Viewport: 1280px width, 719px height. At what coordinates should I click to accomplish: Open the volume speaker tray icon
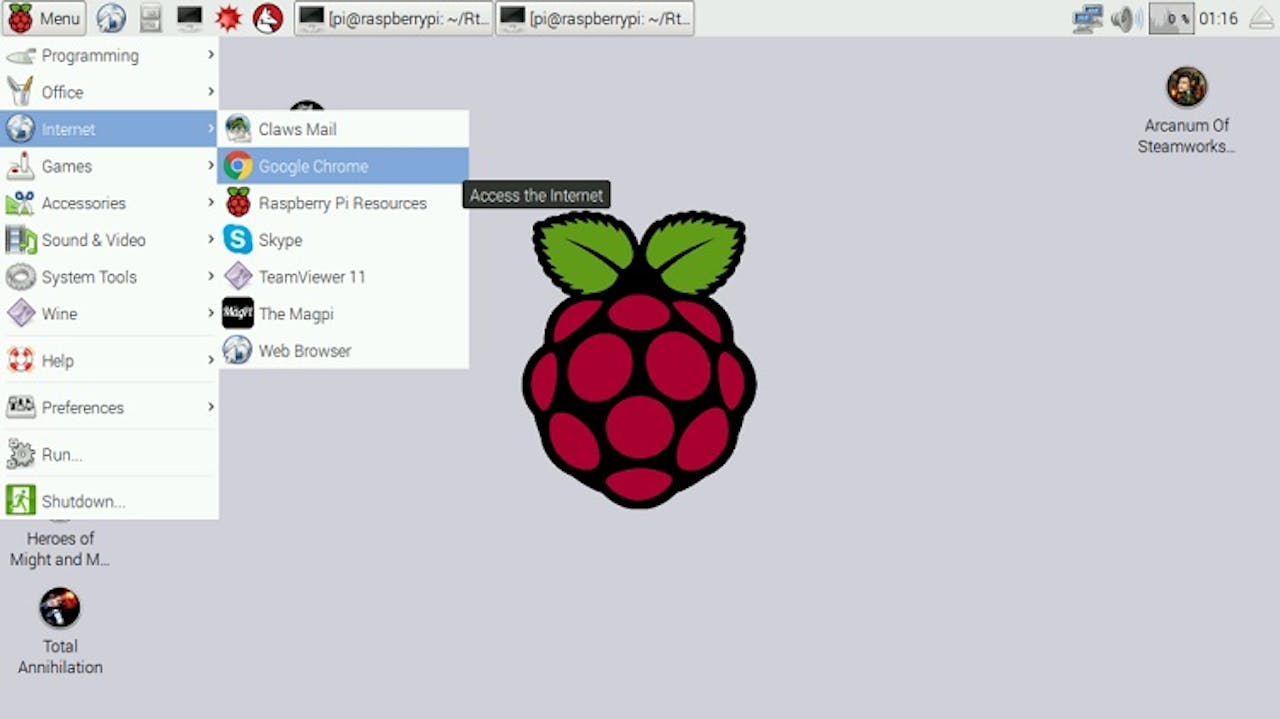coord(1126,18)
